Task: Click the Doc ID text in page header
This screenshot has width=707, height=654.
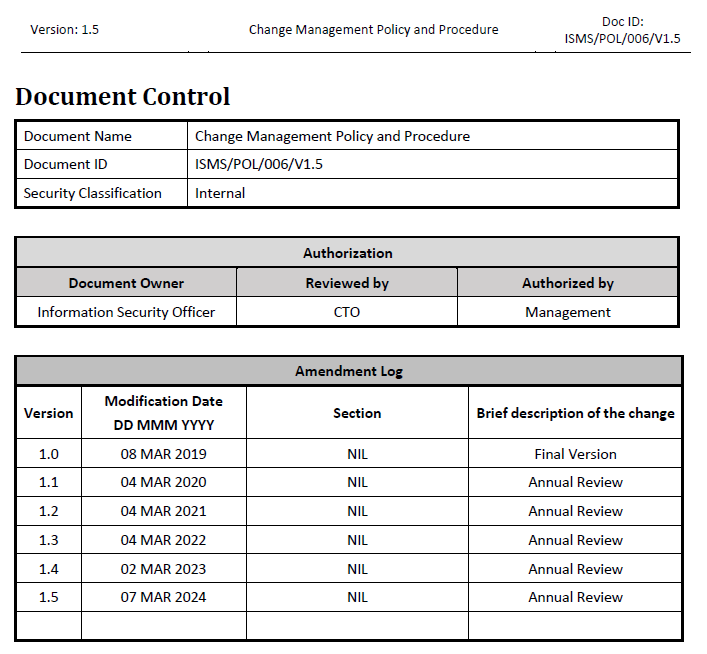Action: 622,30
